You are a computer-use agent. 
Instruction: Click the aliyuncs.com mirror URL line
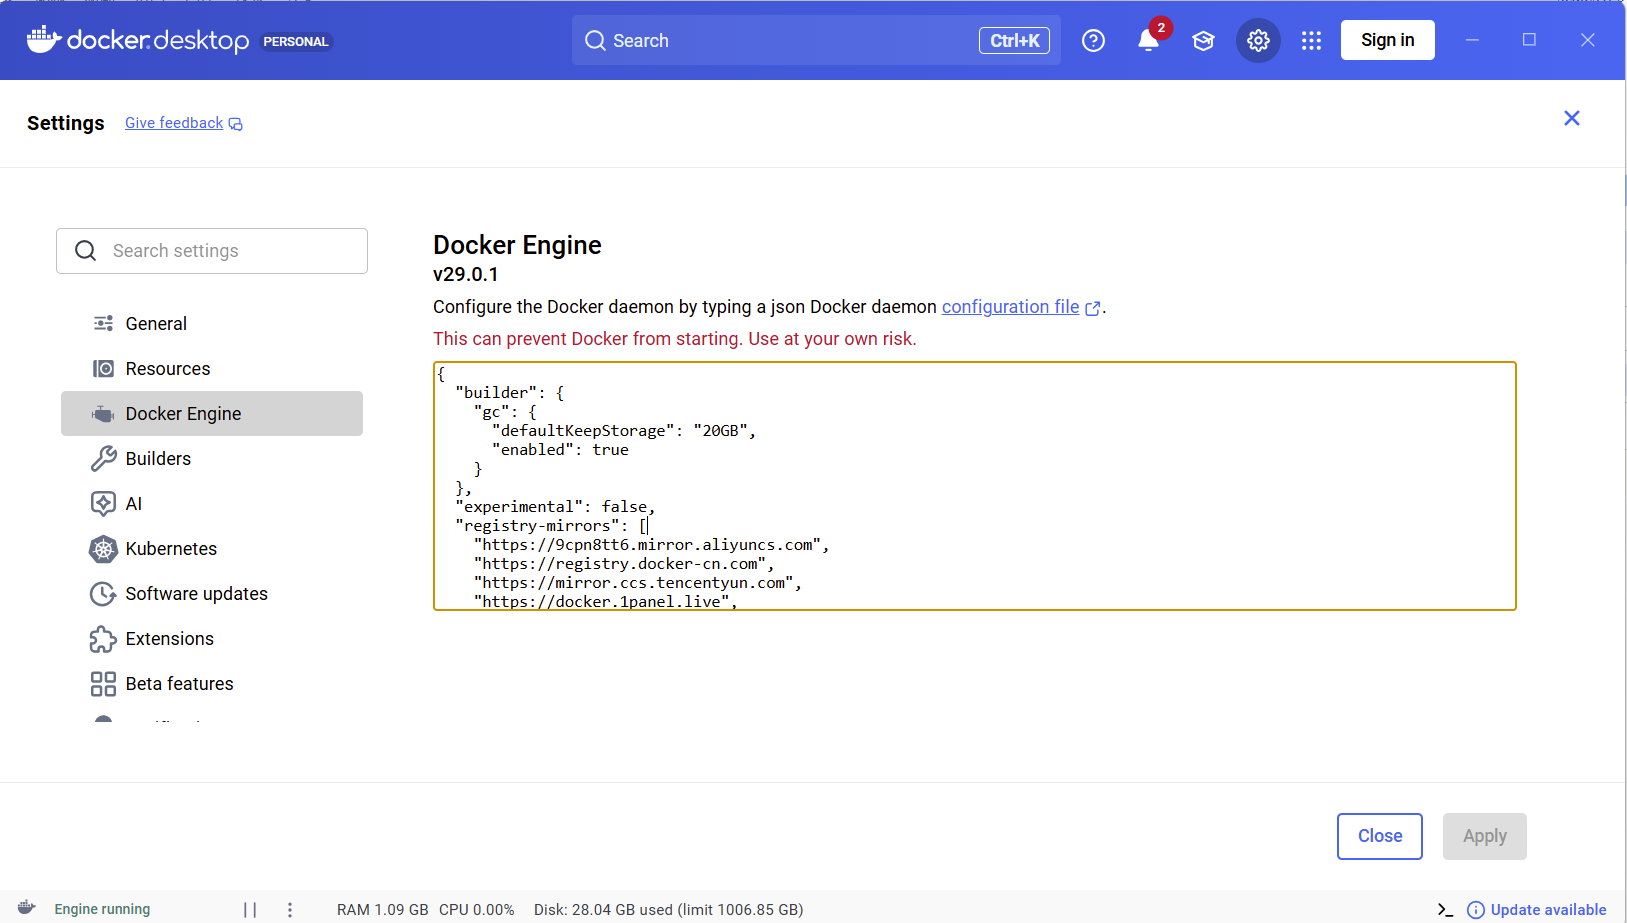point(651,545)
